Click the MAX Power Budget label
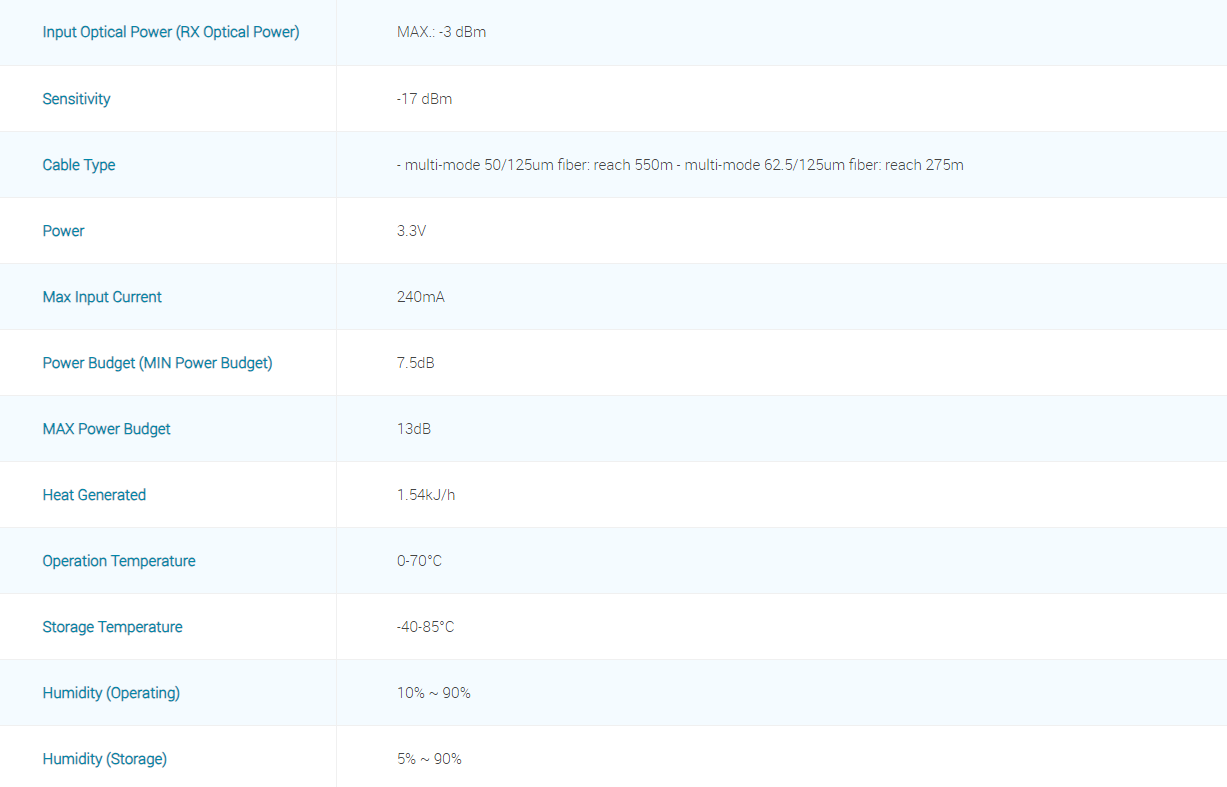The image size is (1227, 787). point(106,429)
